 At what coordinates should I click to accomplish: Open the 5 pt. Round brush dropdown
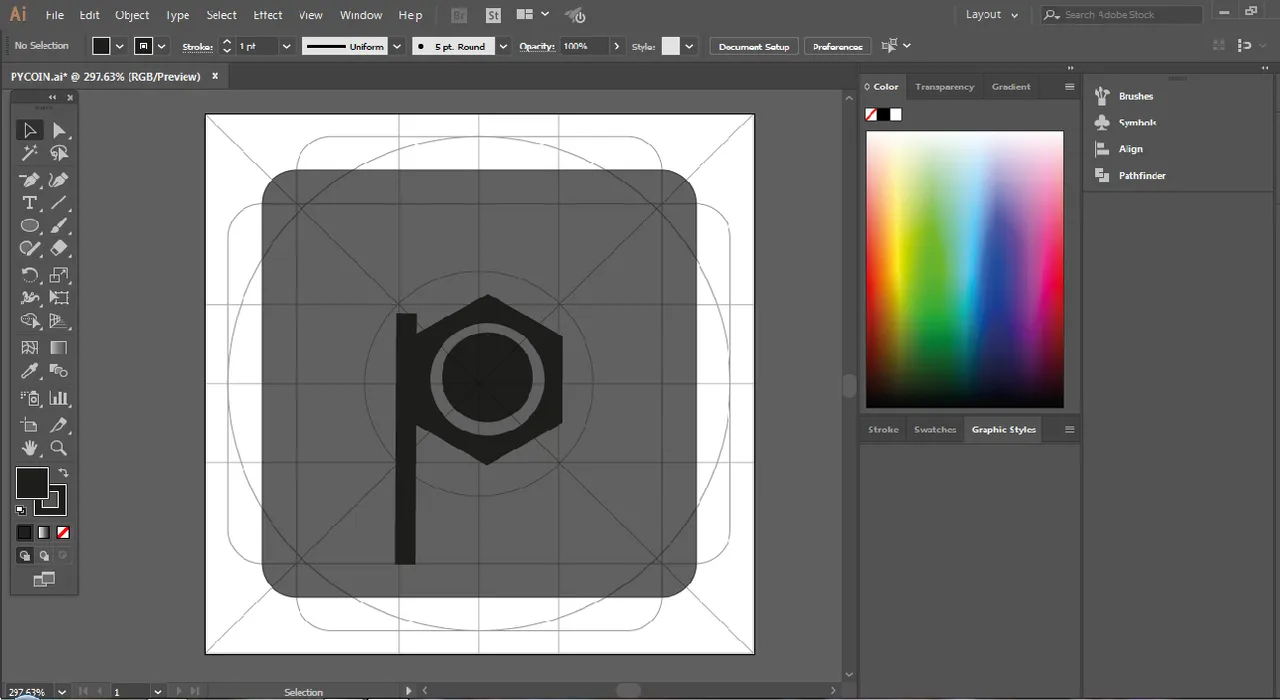click(503, 46)
